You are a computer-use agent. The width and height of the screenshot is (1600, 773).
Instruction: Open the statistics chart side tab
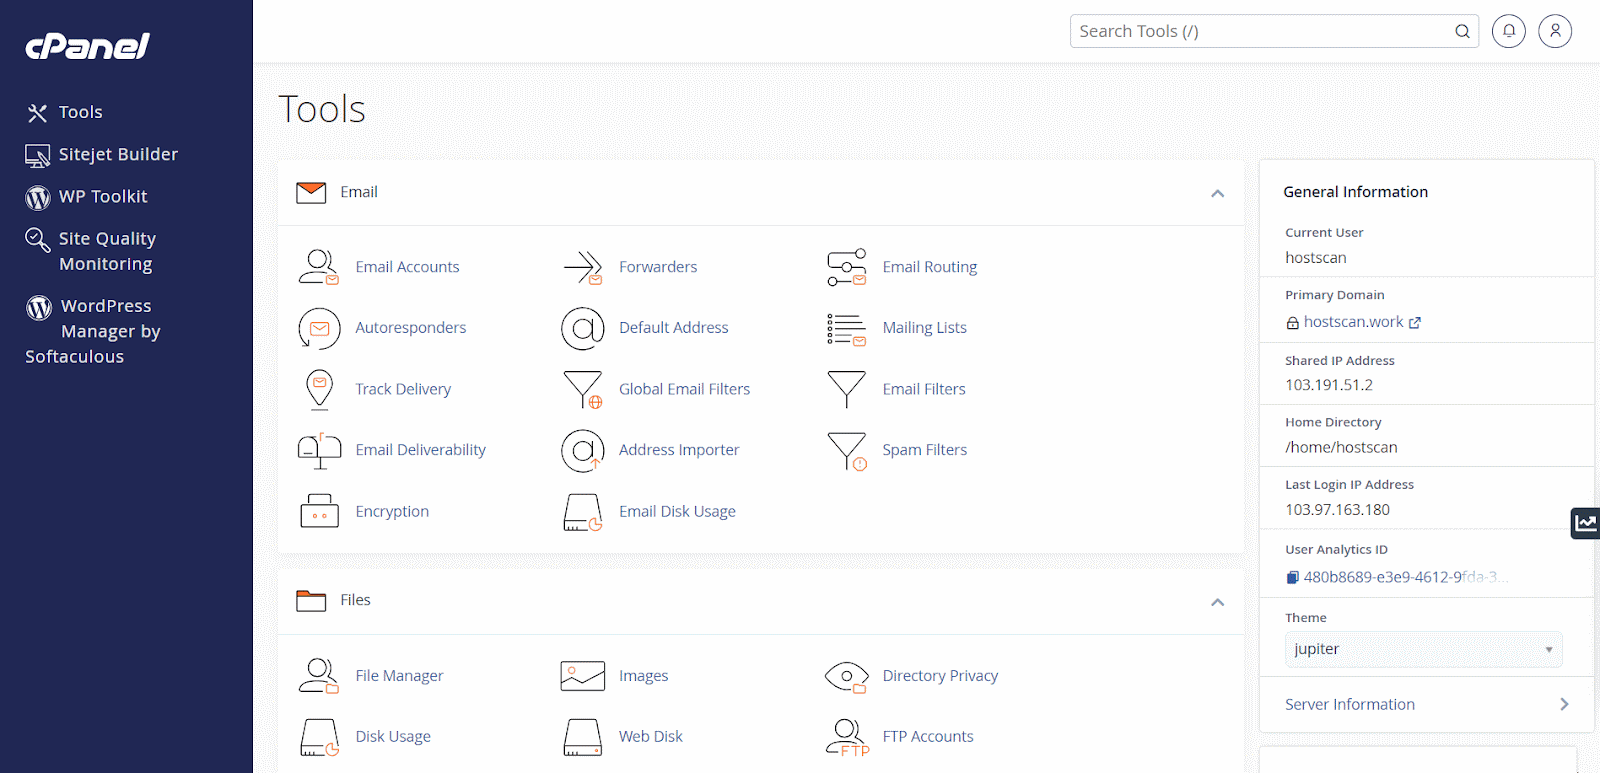click(1586, 522)
